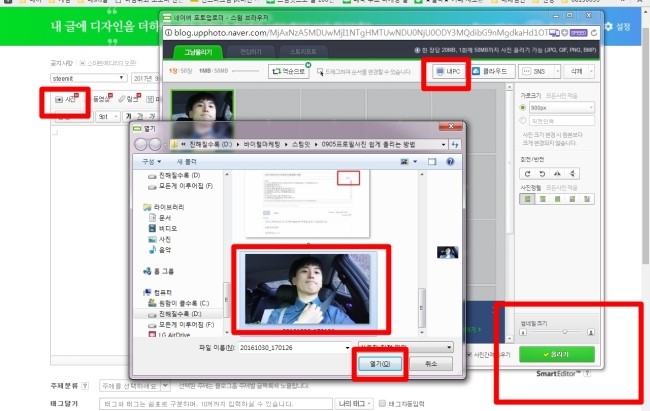The height and width of the screenshot is (411, 650).
Task: Select the 직접입력 custom width radio button
Action: [x=525, y=119]
